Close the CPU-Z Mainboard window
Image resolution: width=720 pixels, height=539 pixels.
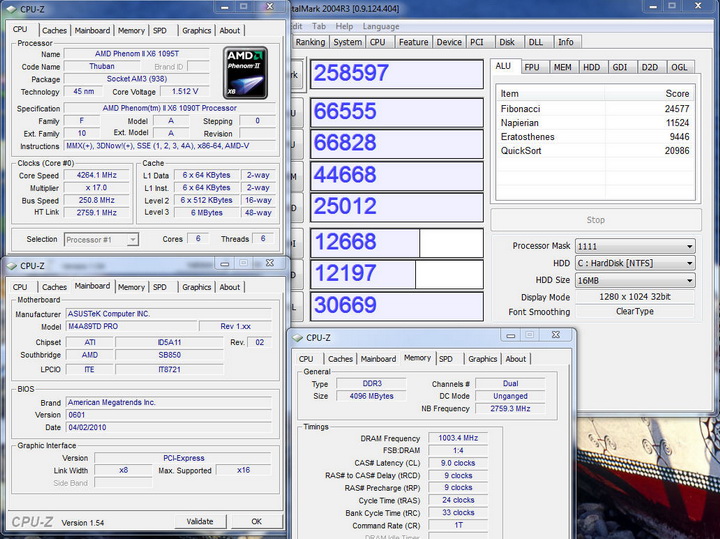pos(270,263)
